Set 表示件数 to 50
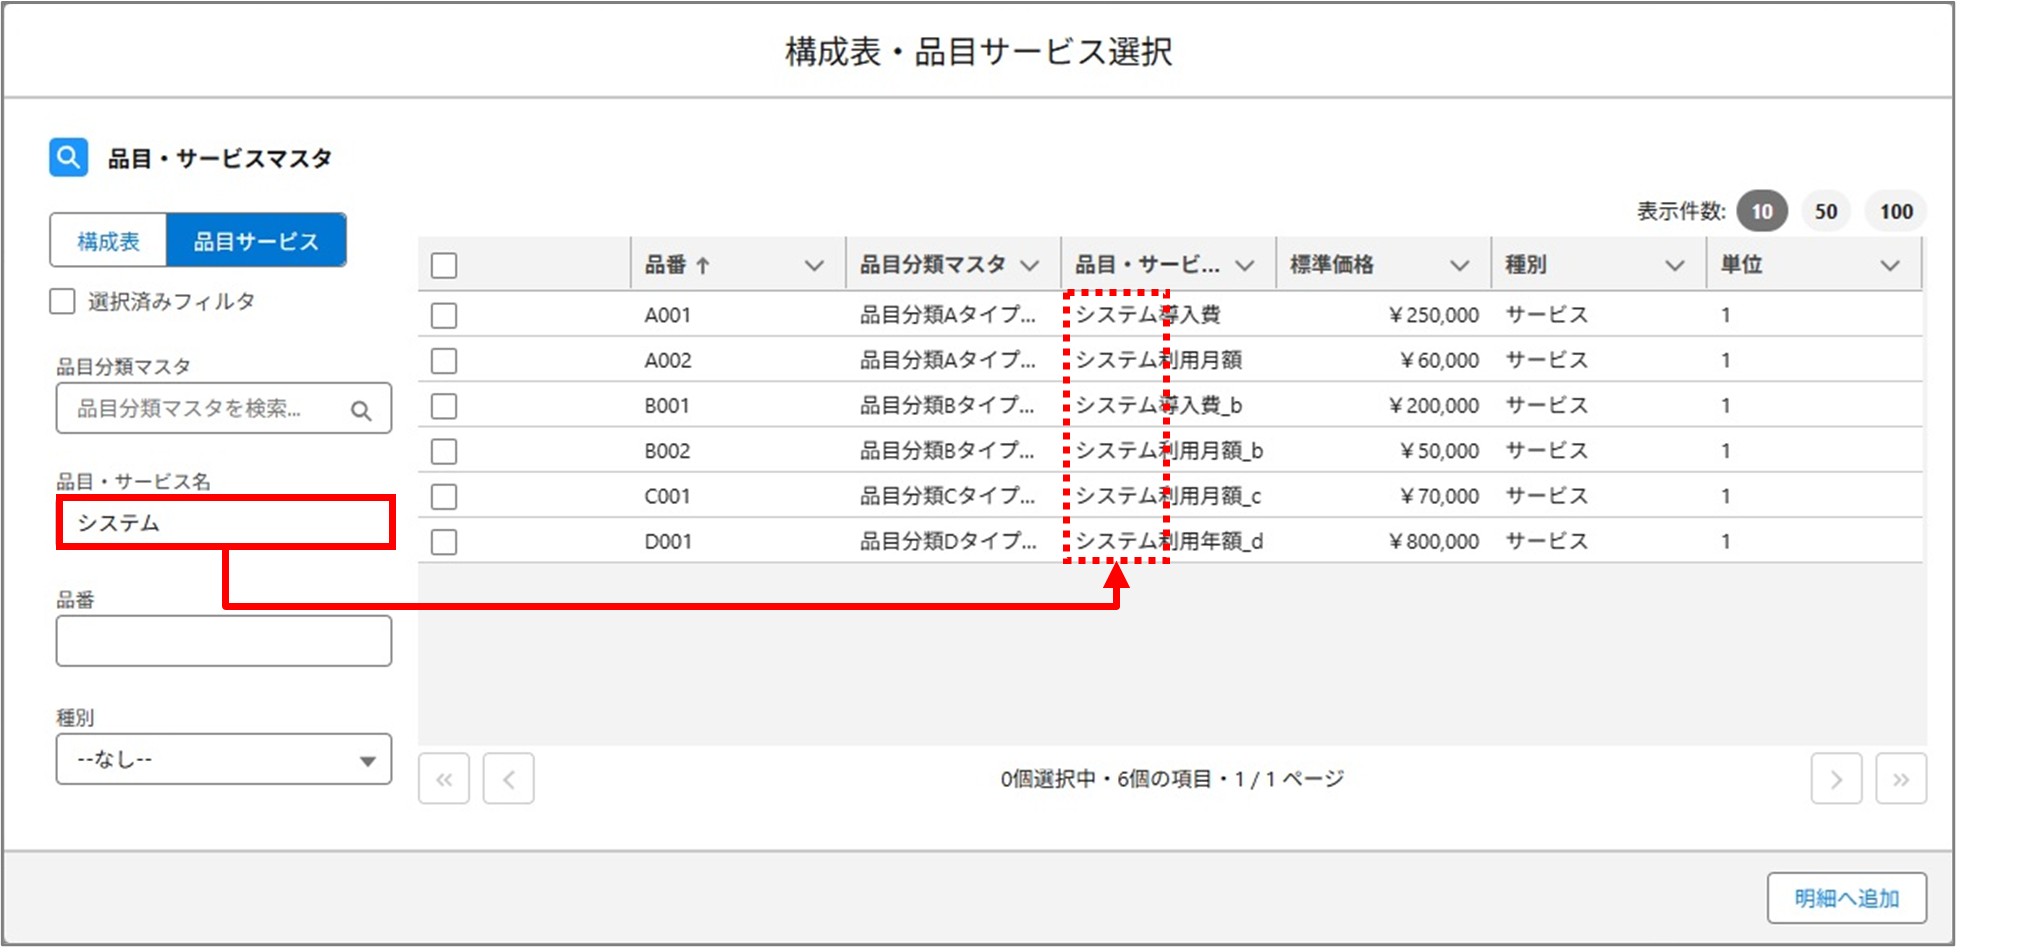Image resolution: width=2027 pixels, height=952 pixels. coord(1825,211)
